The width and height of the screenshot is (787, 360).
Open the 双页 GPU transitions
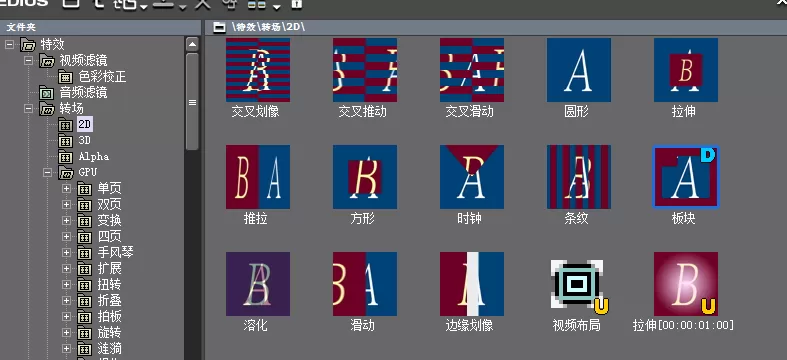pos(109,204)
